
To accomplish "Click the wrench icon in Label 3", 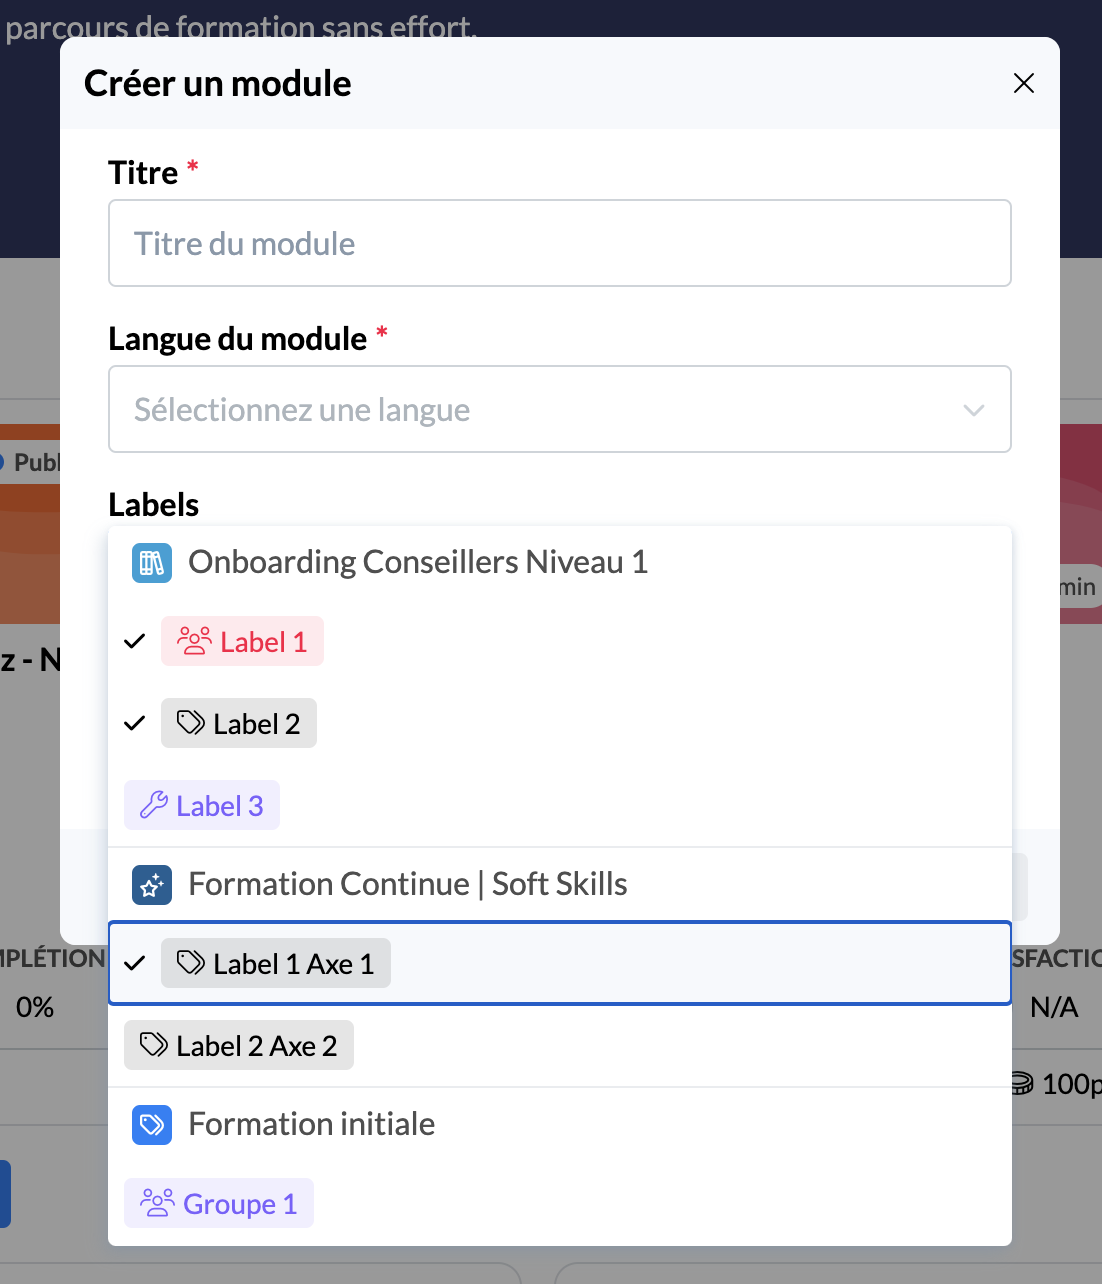I will [153, 805].
